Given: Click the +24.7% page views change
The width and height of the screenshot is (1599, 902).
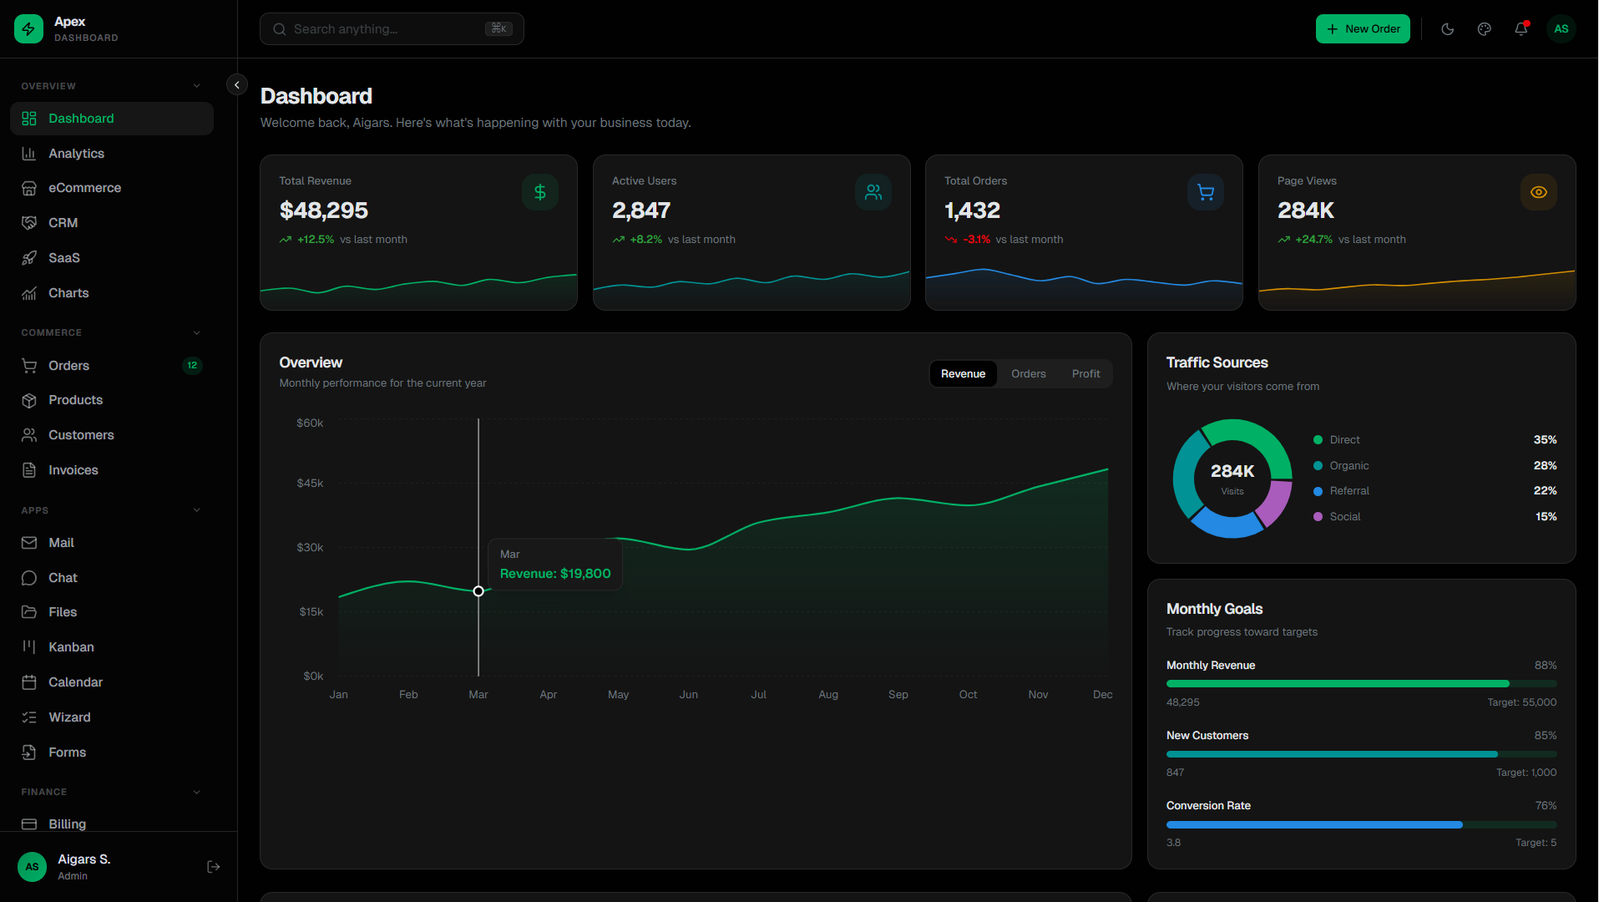Looking at the screenshot, I should click(x=1314, y=240).
